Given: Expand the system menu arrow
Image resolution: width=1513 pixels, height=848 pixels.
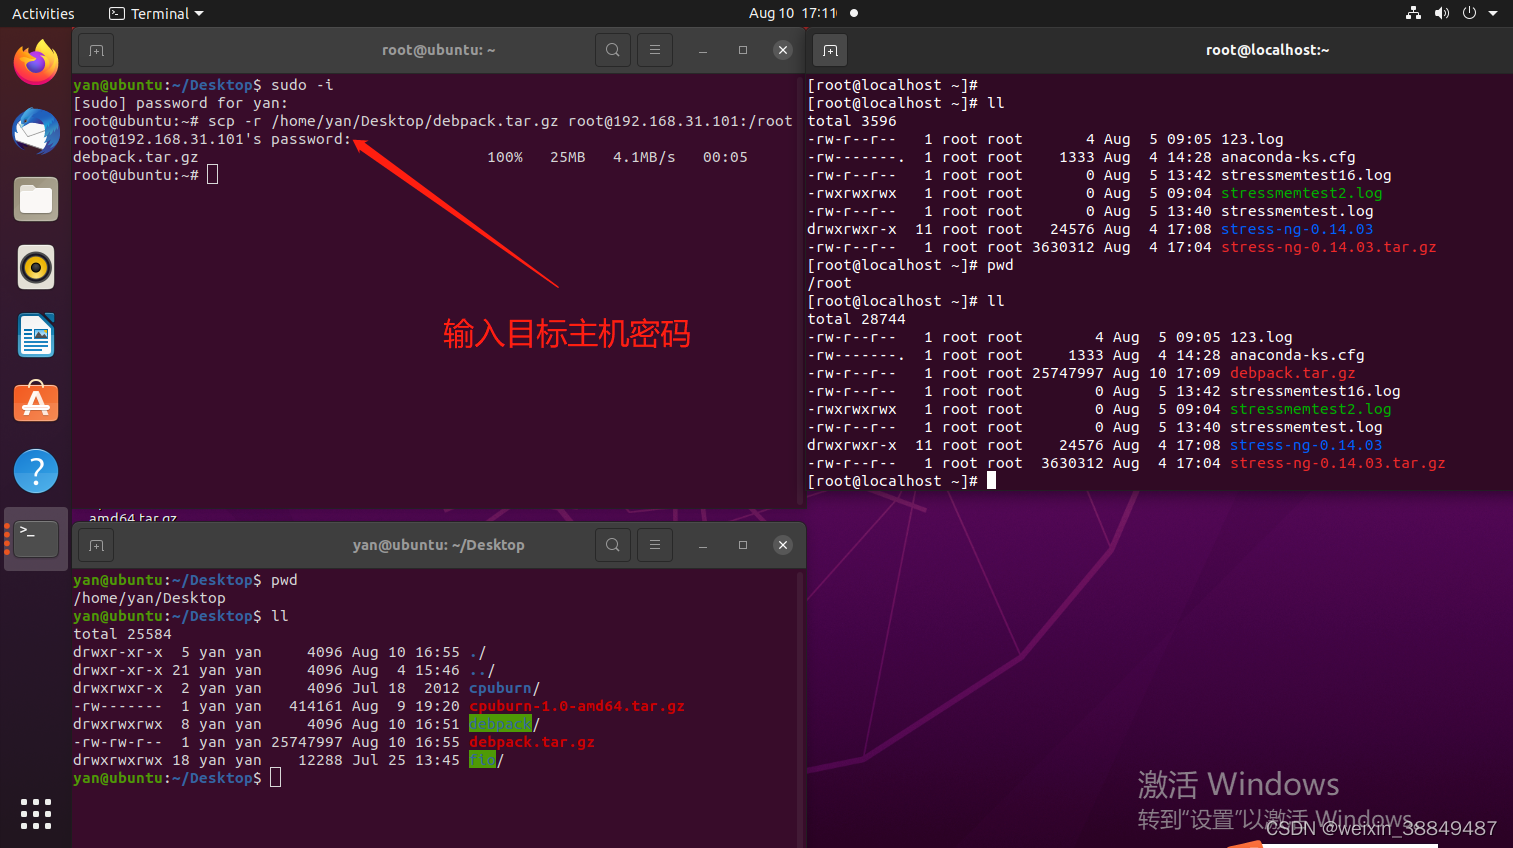Looking at the screenshot, I should (x=1493, y=14).
